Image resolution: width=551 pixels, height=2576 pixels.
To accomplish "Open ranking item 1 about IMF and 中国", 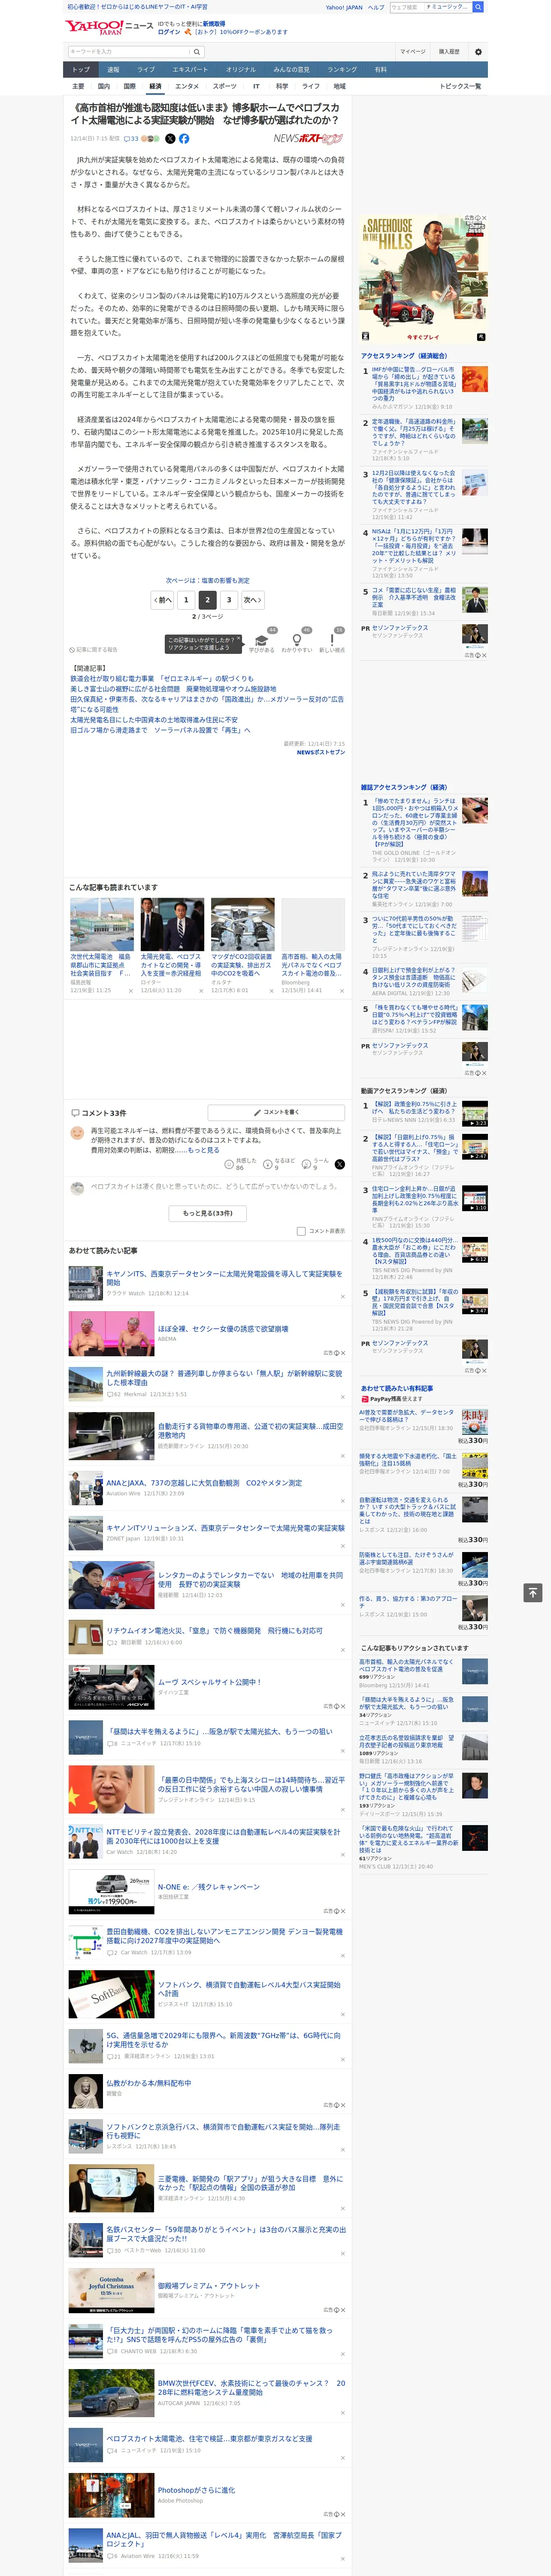I will (x=414, y=383).
